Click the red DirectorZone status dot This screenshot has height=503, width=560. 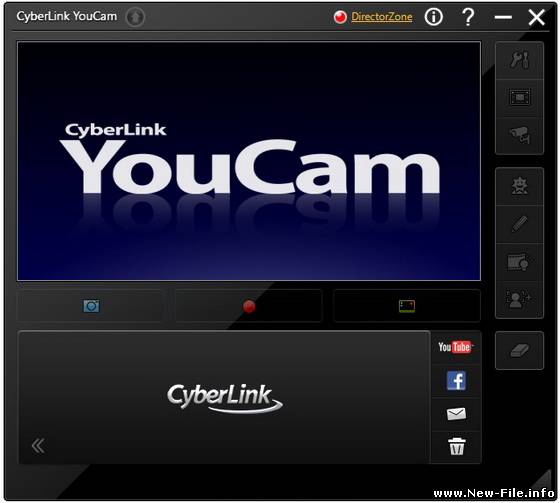[340, 17]
